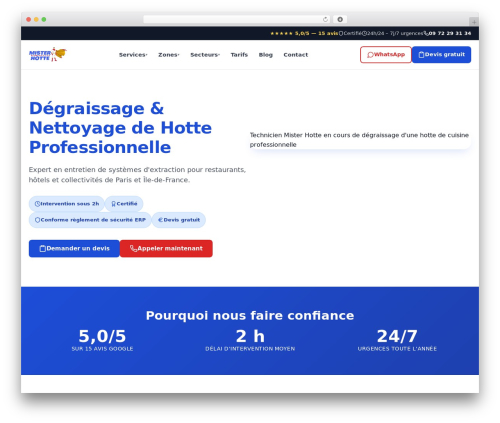
Task: Open the Contact page
Action: point(296,55)
